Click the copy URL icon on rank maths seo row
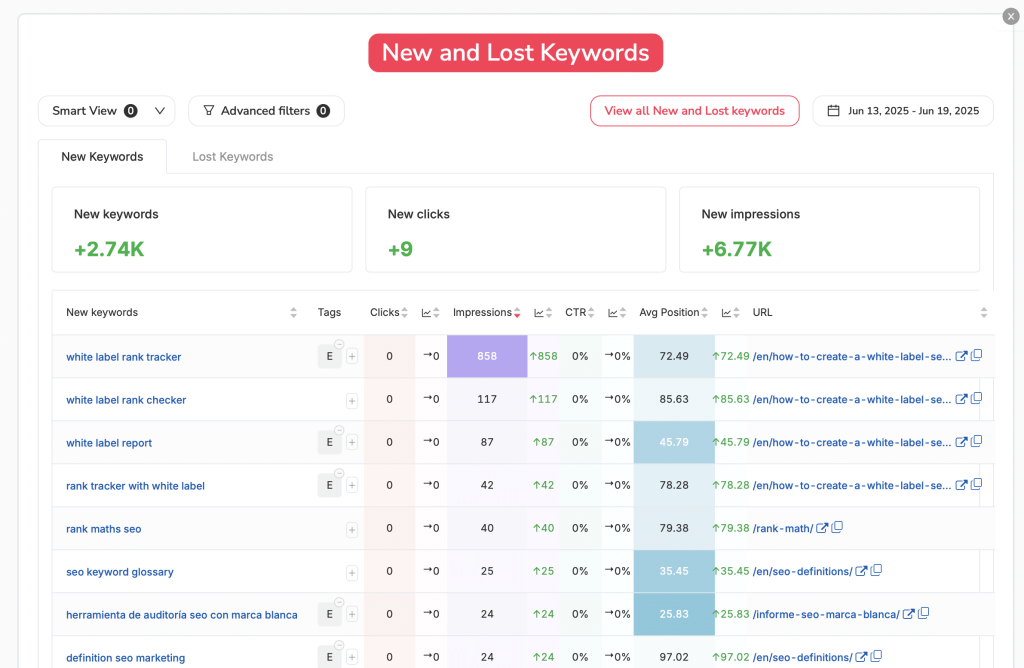The height and width of the screenshot is (668, 1024). [x=837, y=527]
